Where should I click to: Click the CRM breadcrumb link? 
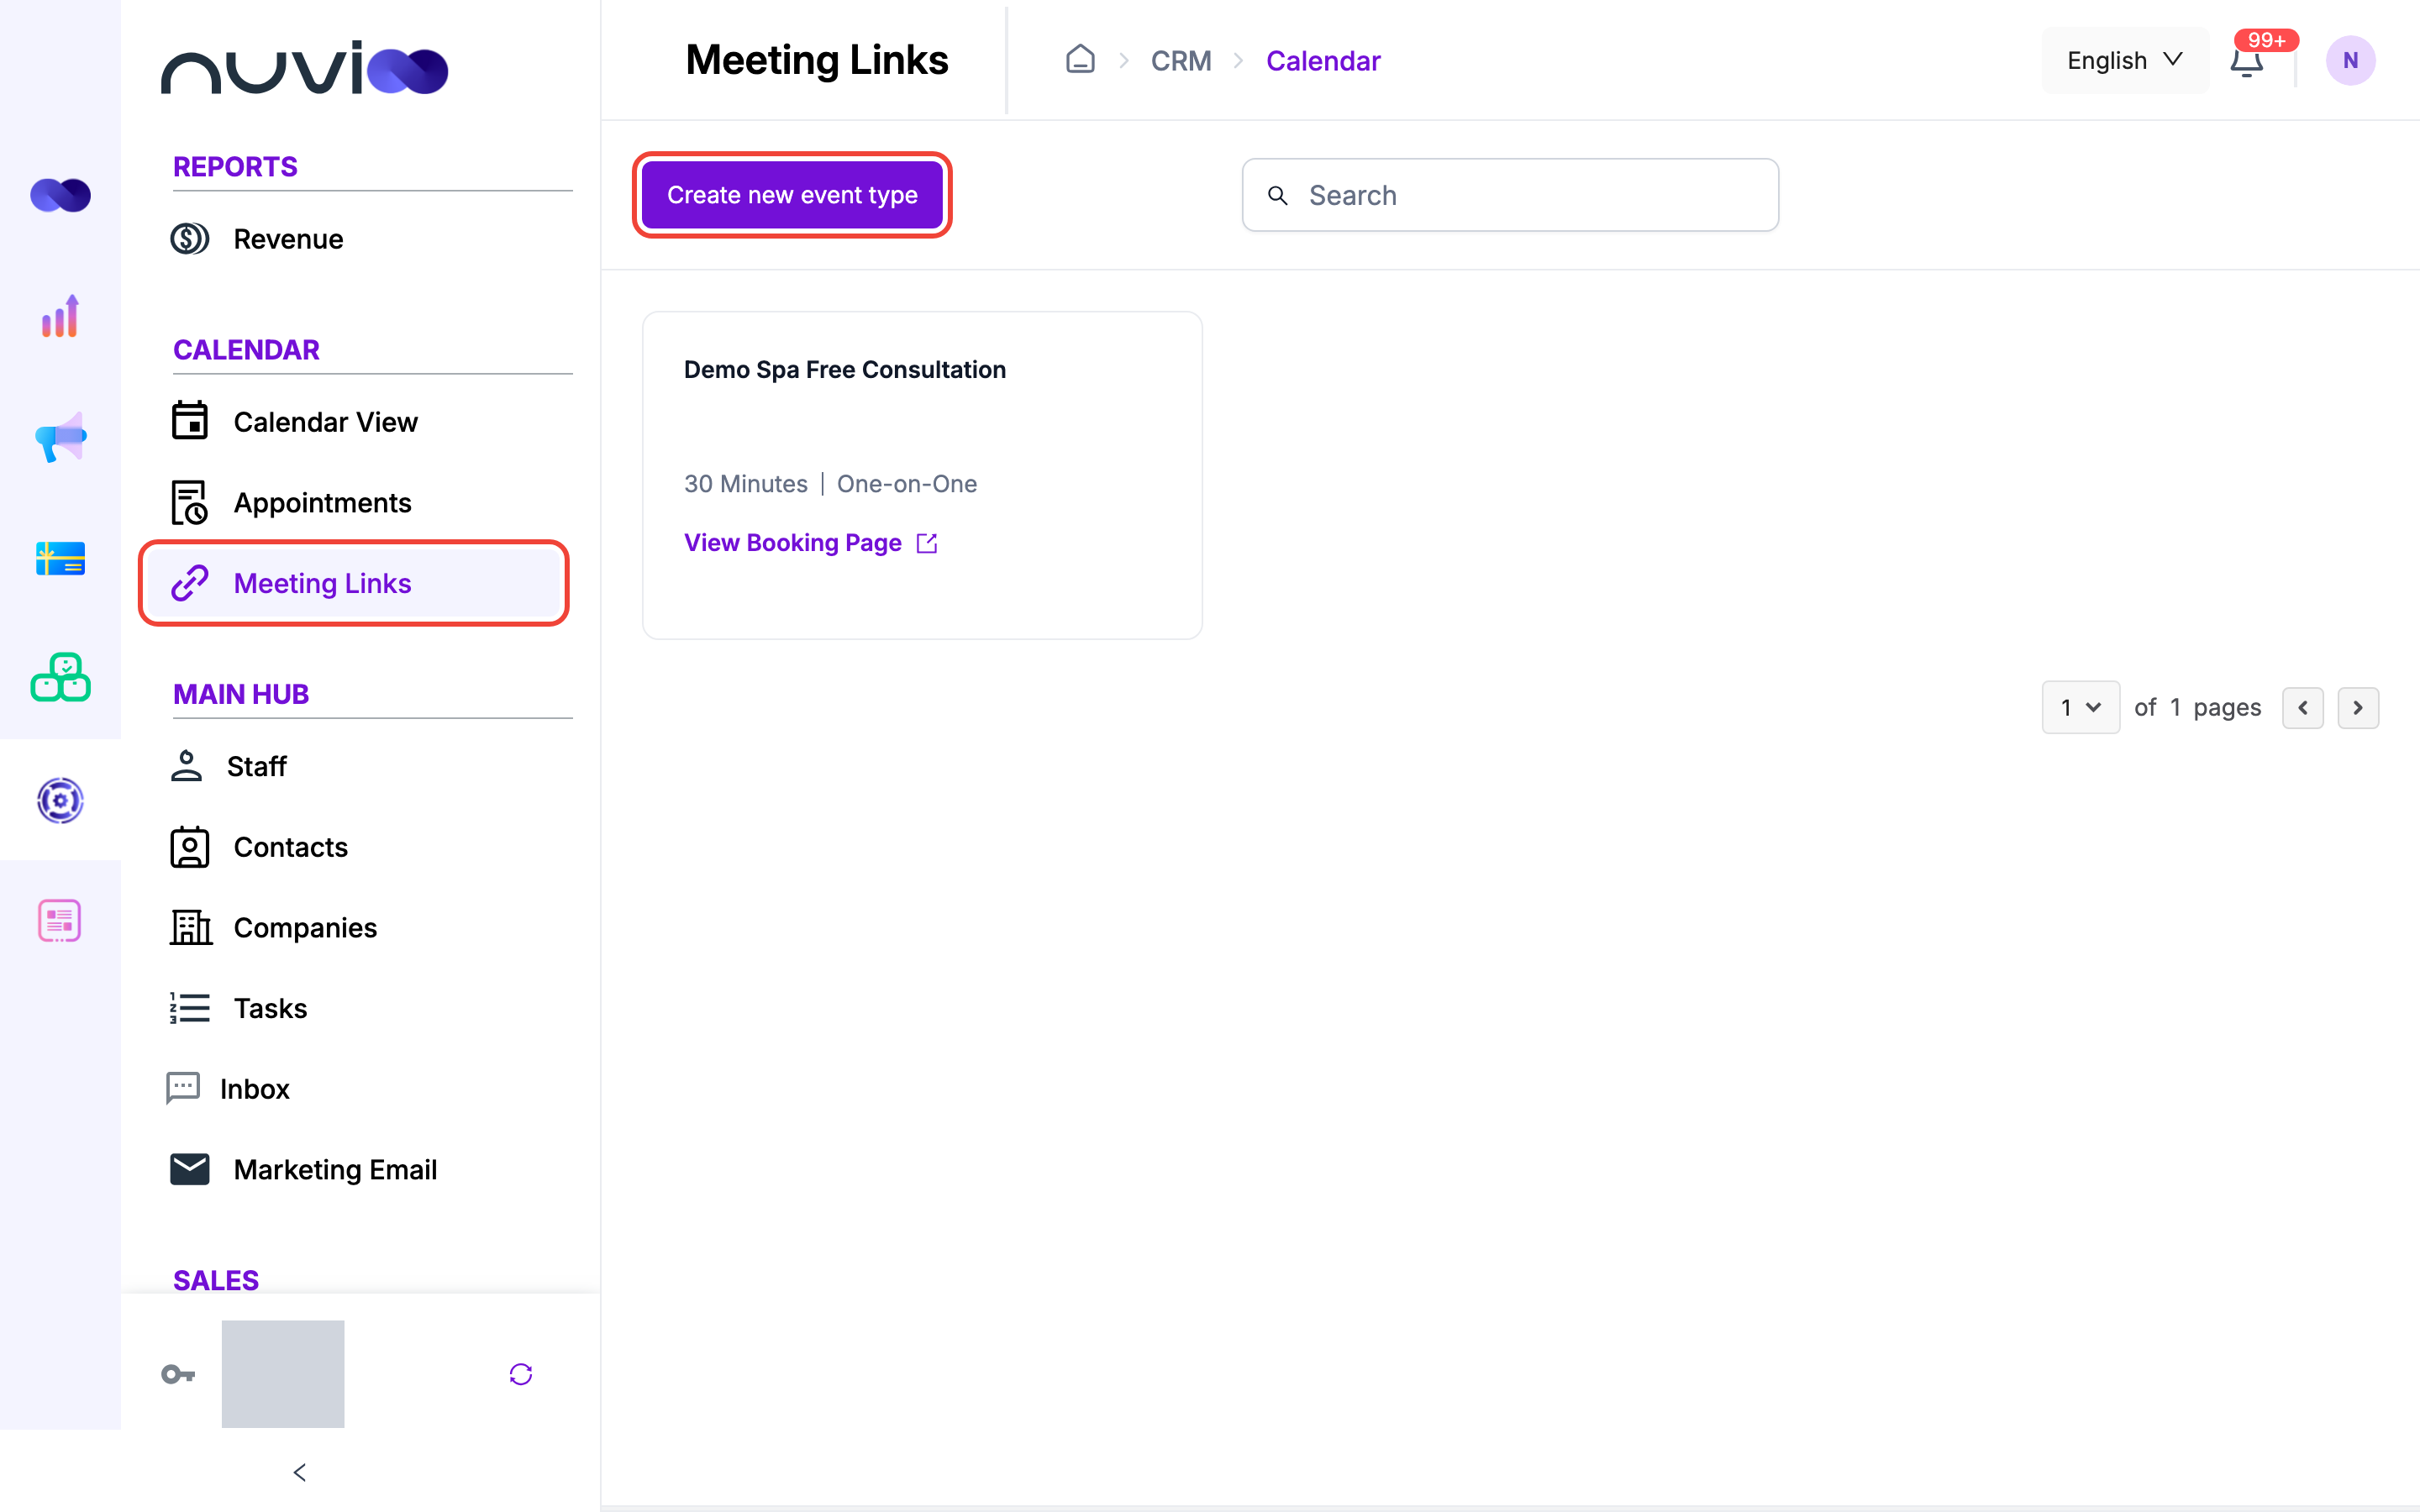1181,61
